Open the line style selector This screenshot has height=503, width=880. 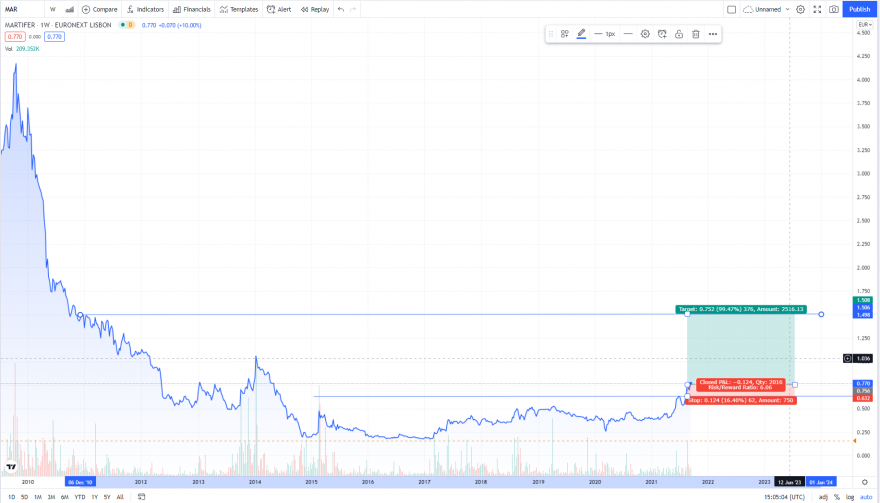pos(628,34)
